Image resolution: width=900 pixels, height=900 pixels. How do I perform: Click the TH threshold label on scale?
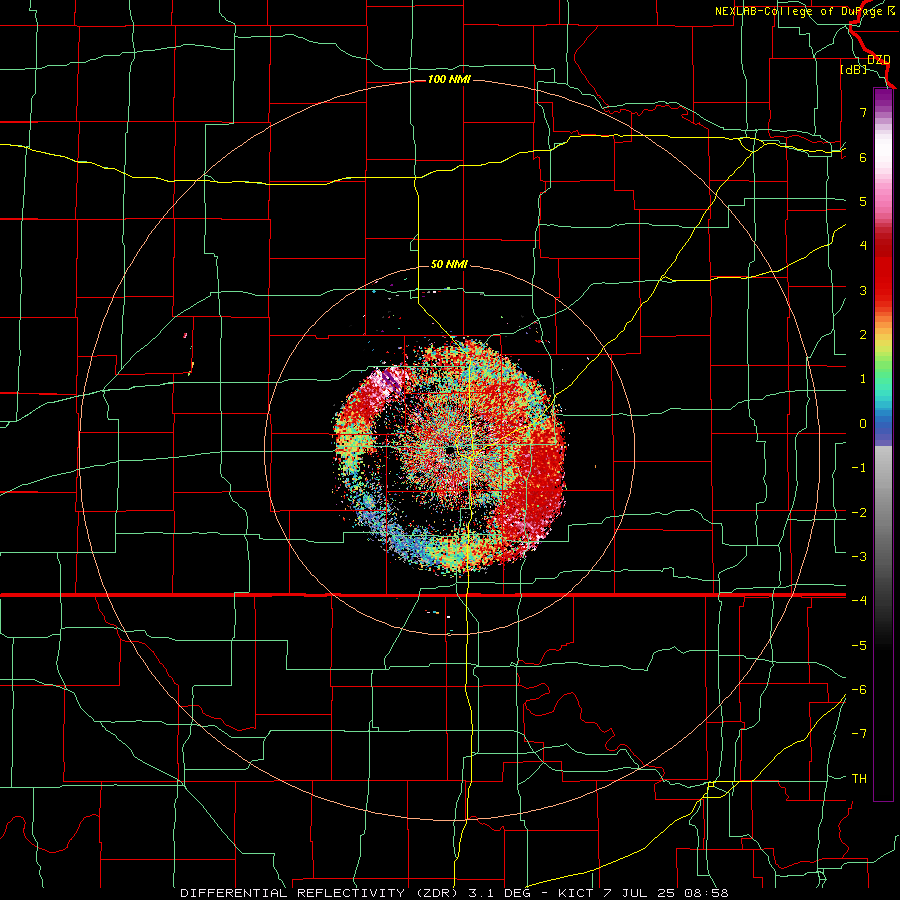click(859, 779)
